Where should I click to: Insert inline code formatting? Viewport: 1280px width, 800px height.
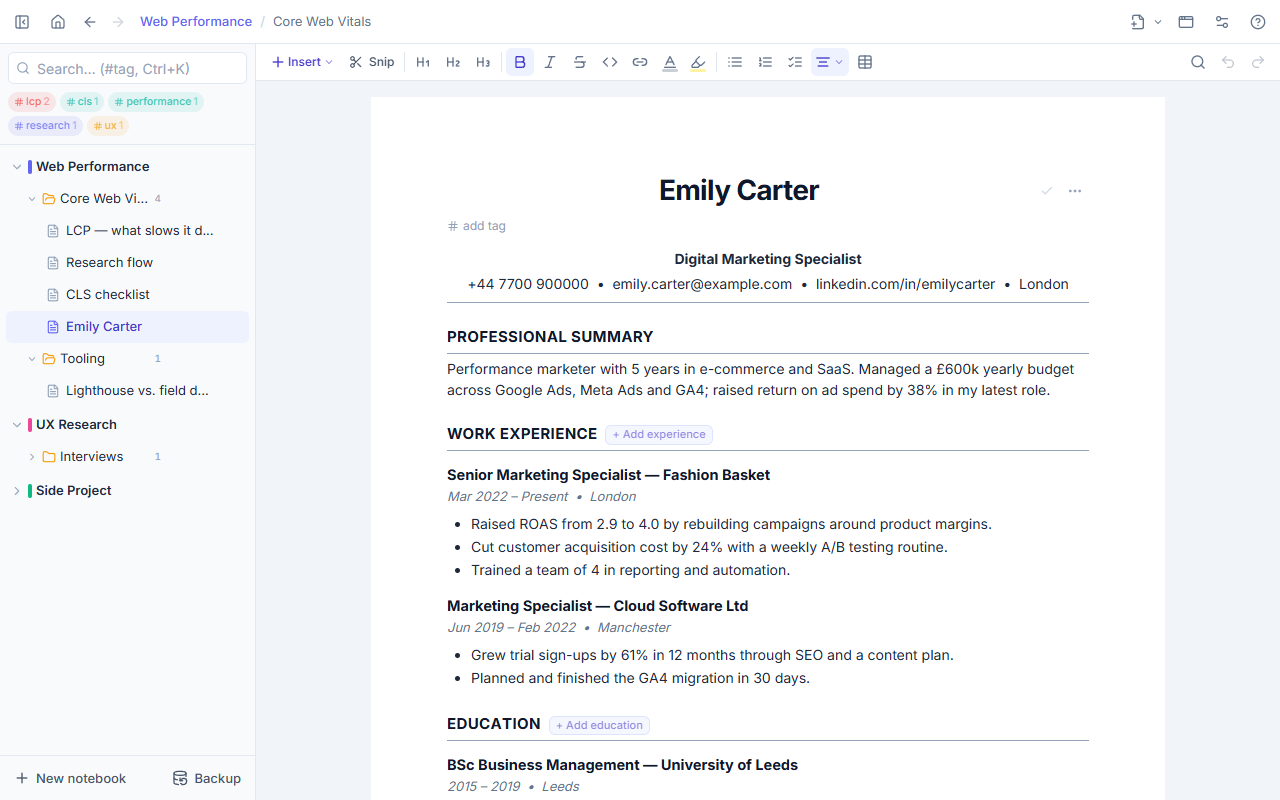(x=610, y=62)
